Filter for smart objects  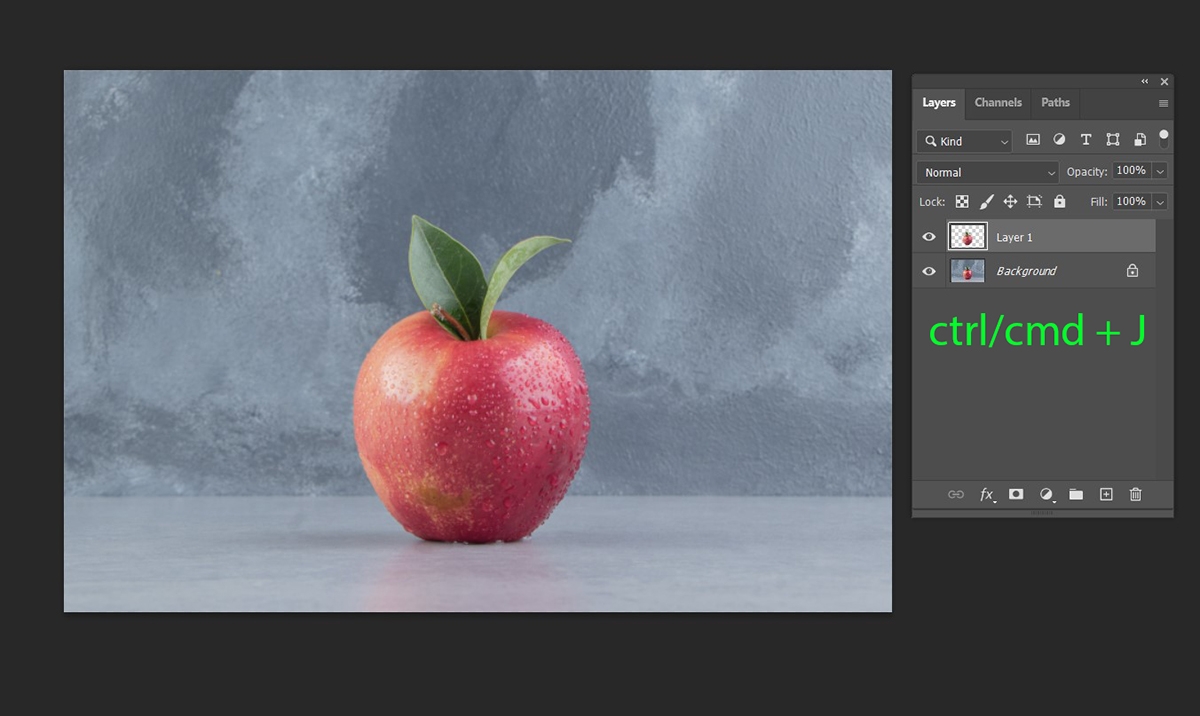[x=1138, y=140]
